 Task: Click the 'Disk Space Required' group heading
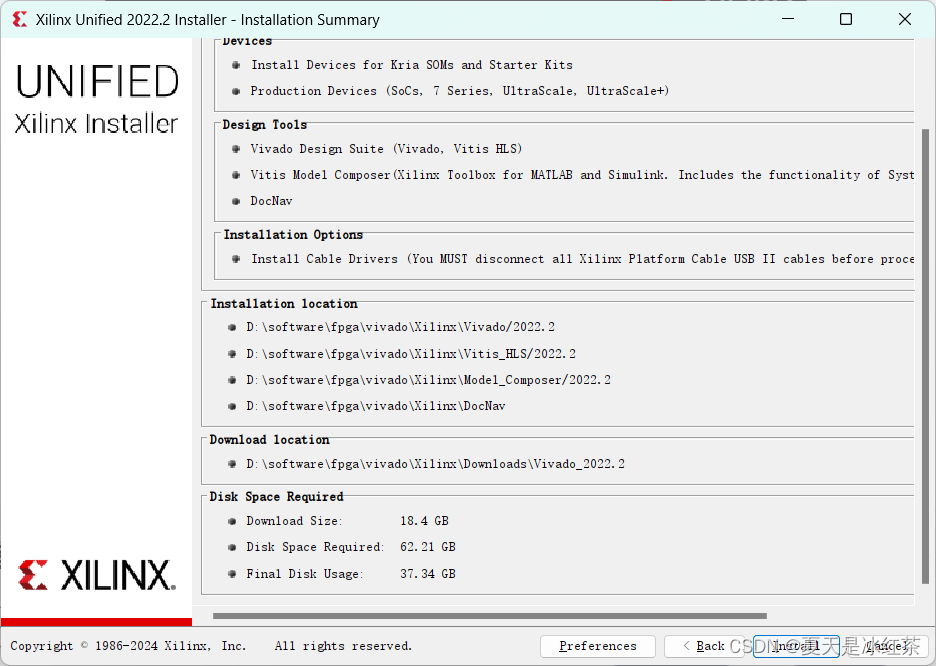point(276,497)
